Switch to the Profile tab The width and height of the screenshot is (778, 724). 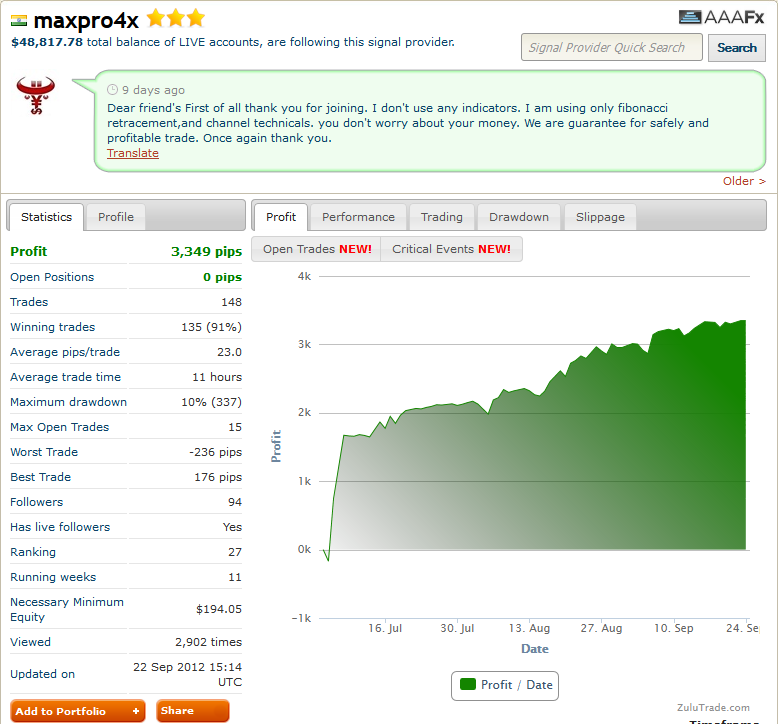click(116, 217)
